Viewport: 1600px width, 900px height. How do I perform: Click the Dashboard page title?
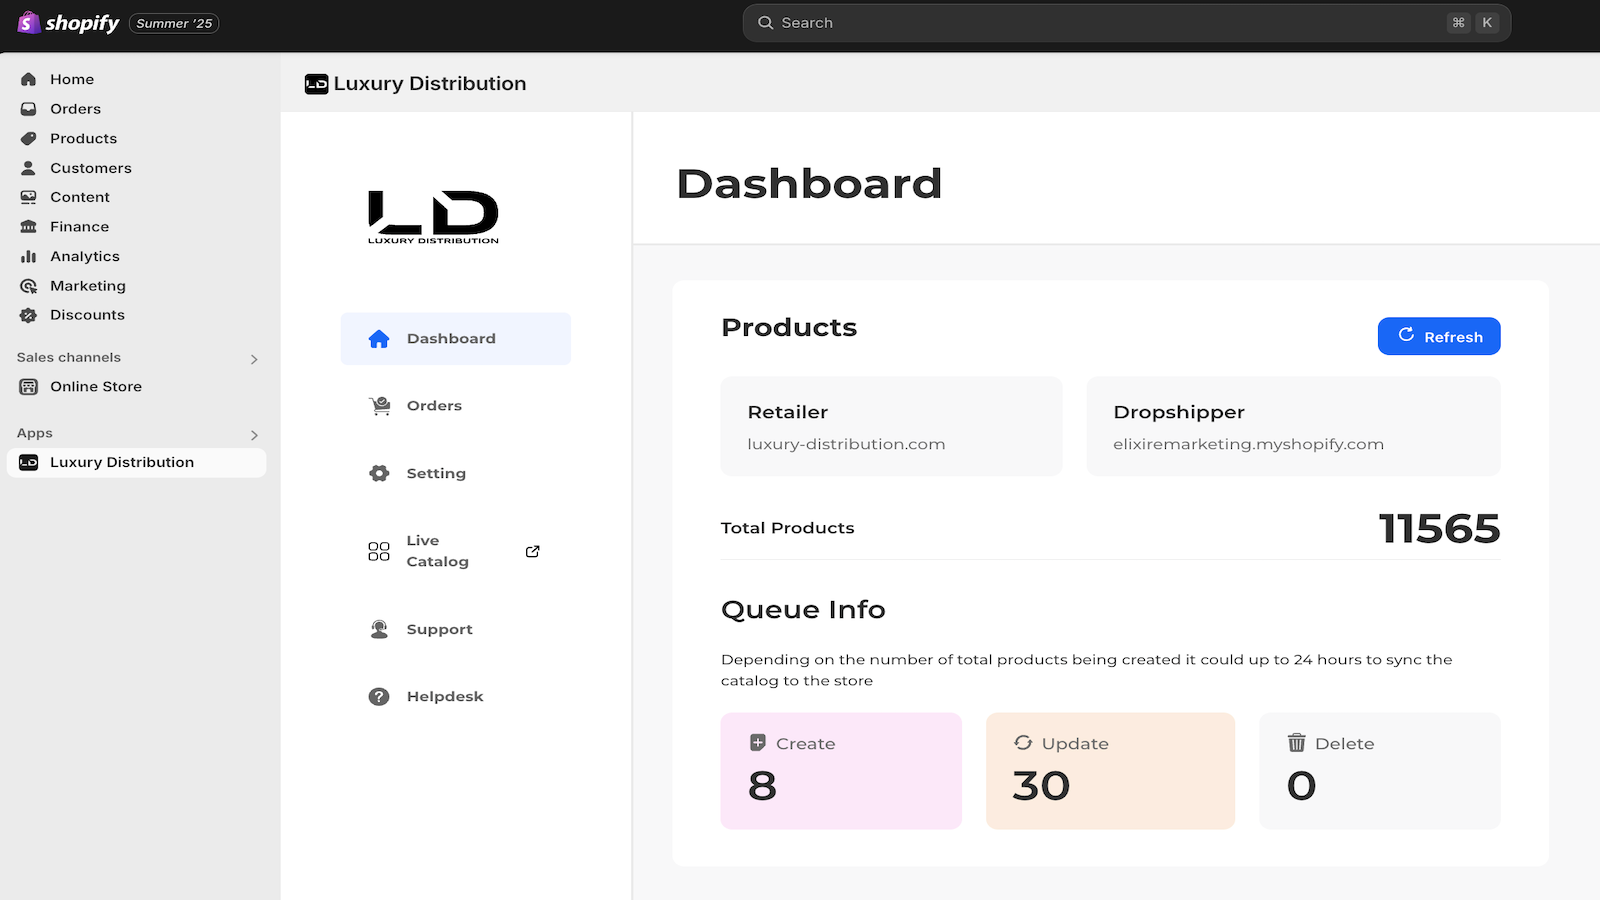pos(809,184)
